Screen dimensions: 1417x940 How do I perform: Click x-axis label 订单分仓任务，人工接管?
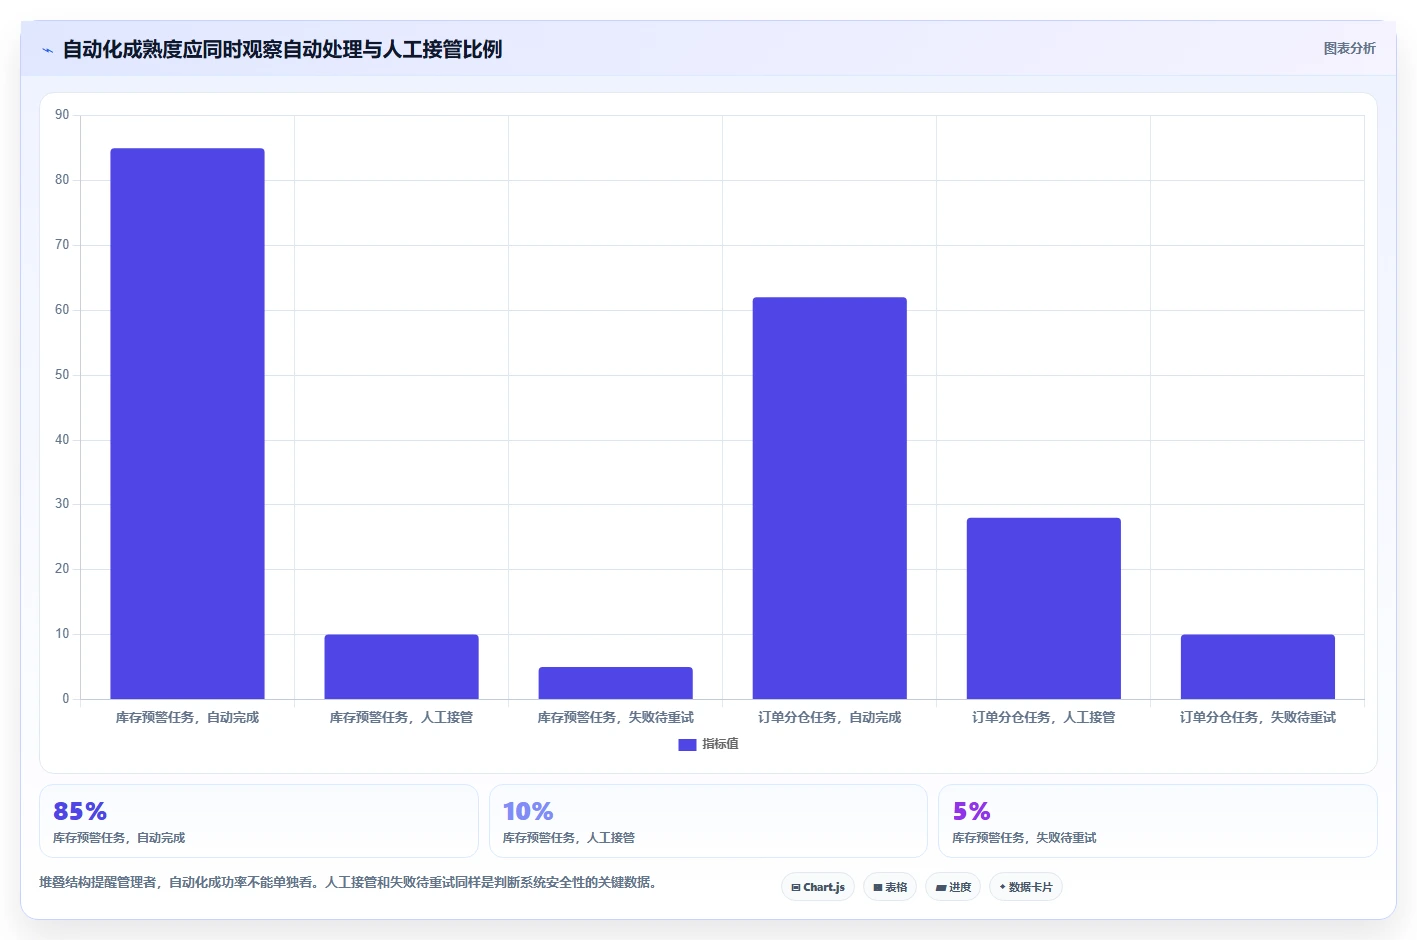[x=1043, y=717]
